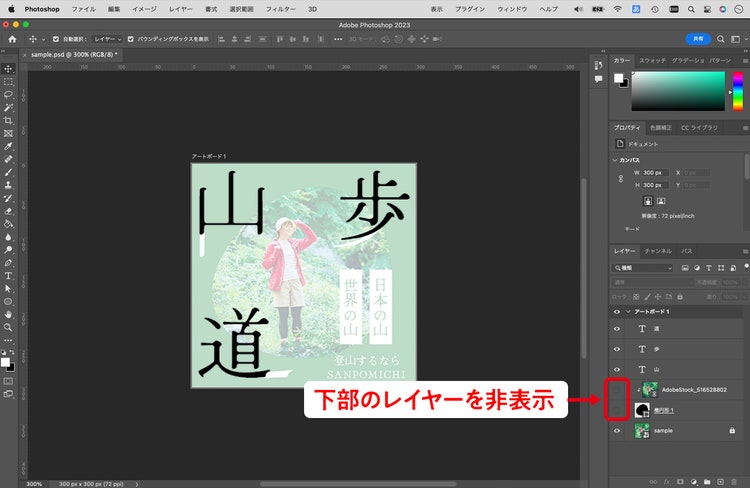Switch to the スウォッチ tab

pos(652,61)
